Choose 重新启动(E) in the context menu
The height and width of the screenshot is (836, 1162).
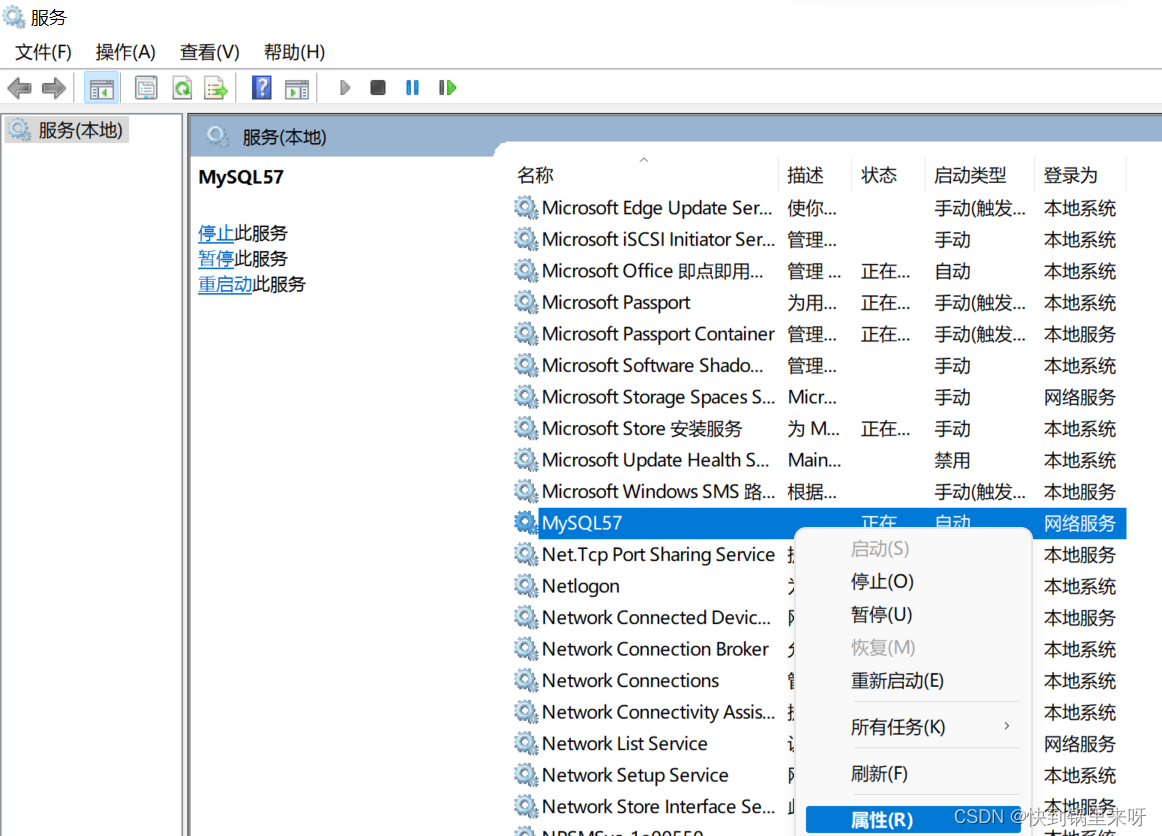(x=897, y=680)
